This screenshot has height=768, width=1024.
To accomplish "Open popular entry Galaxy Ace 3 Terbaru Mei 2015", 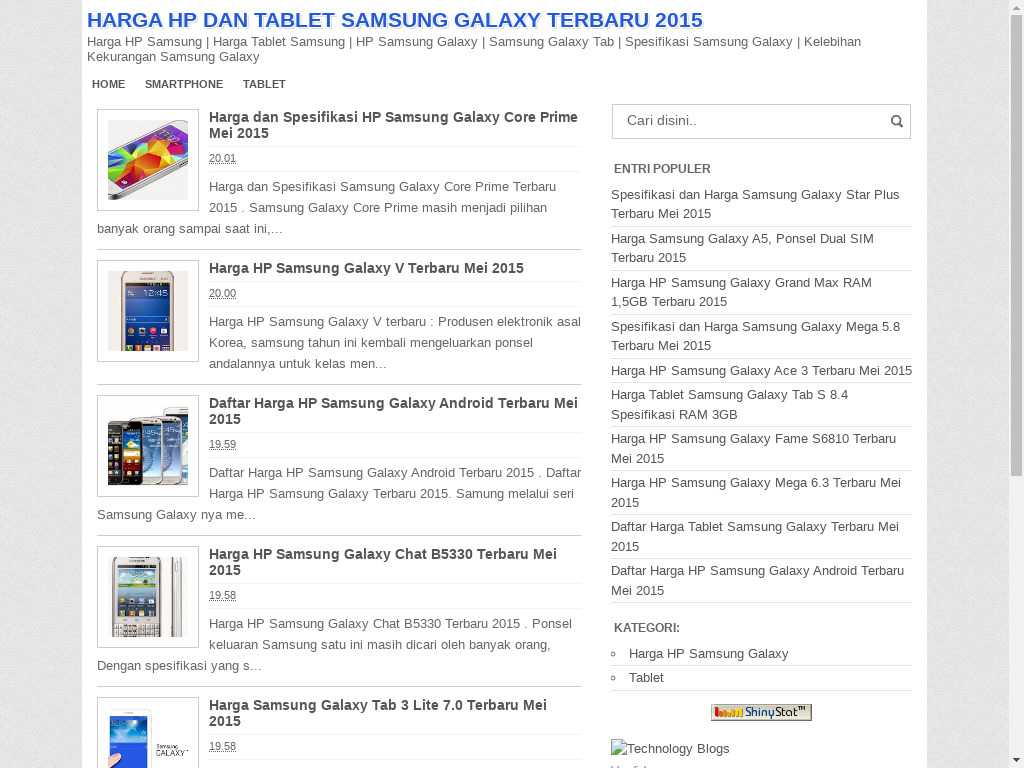I will click(761, 370).
